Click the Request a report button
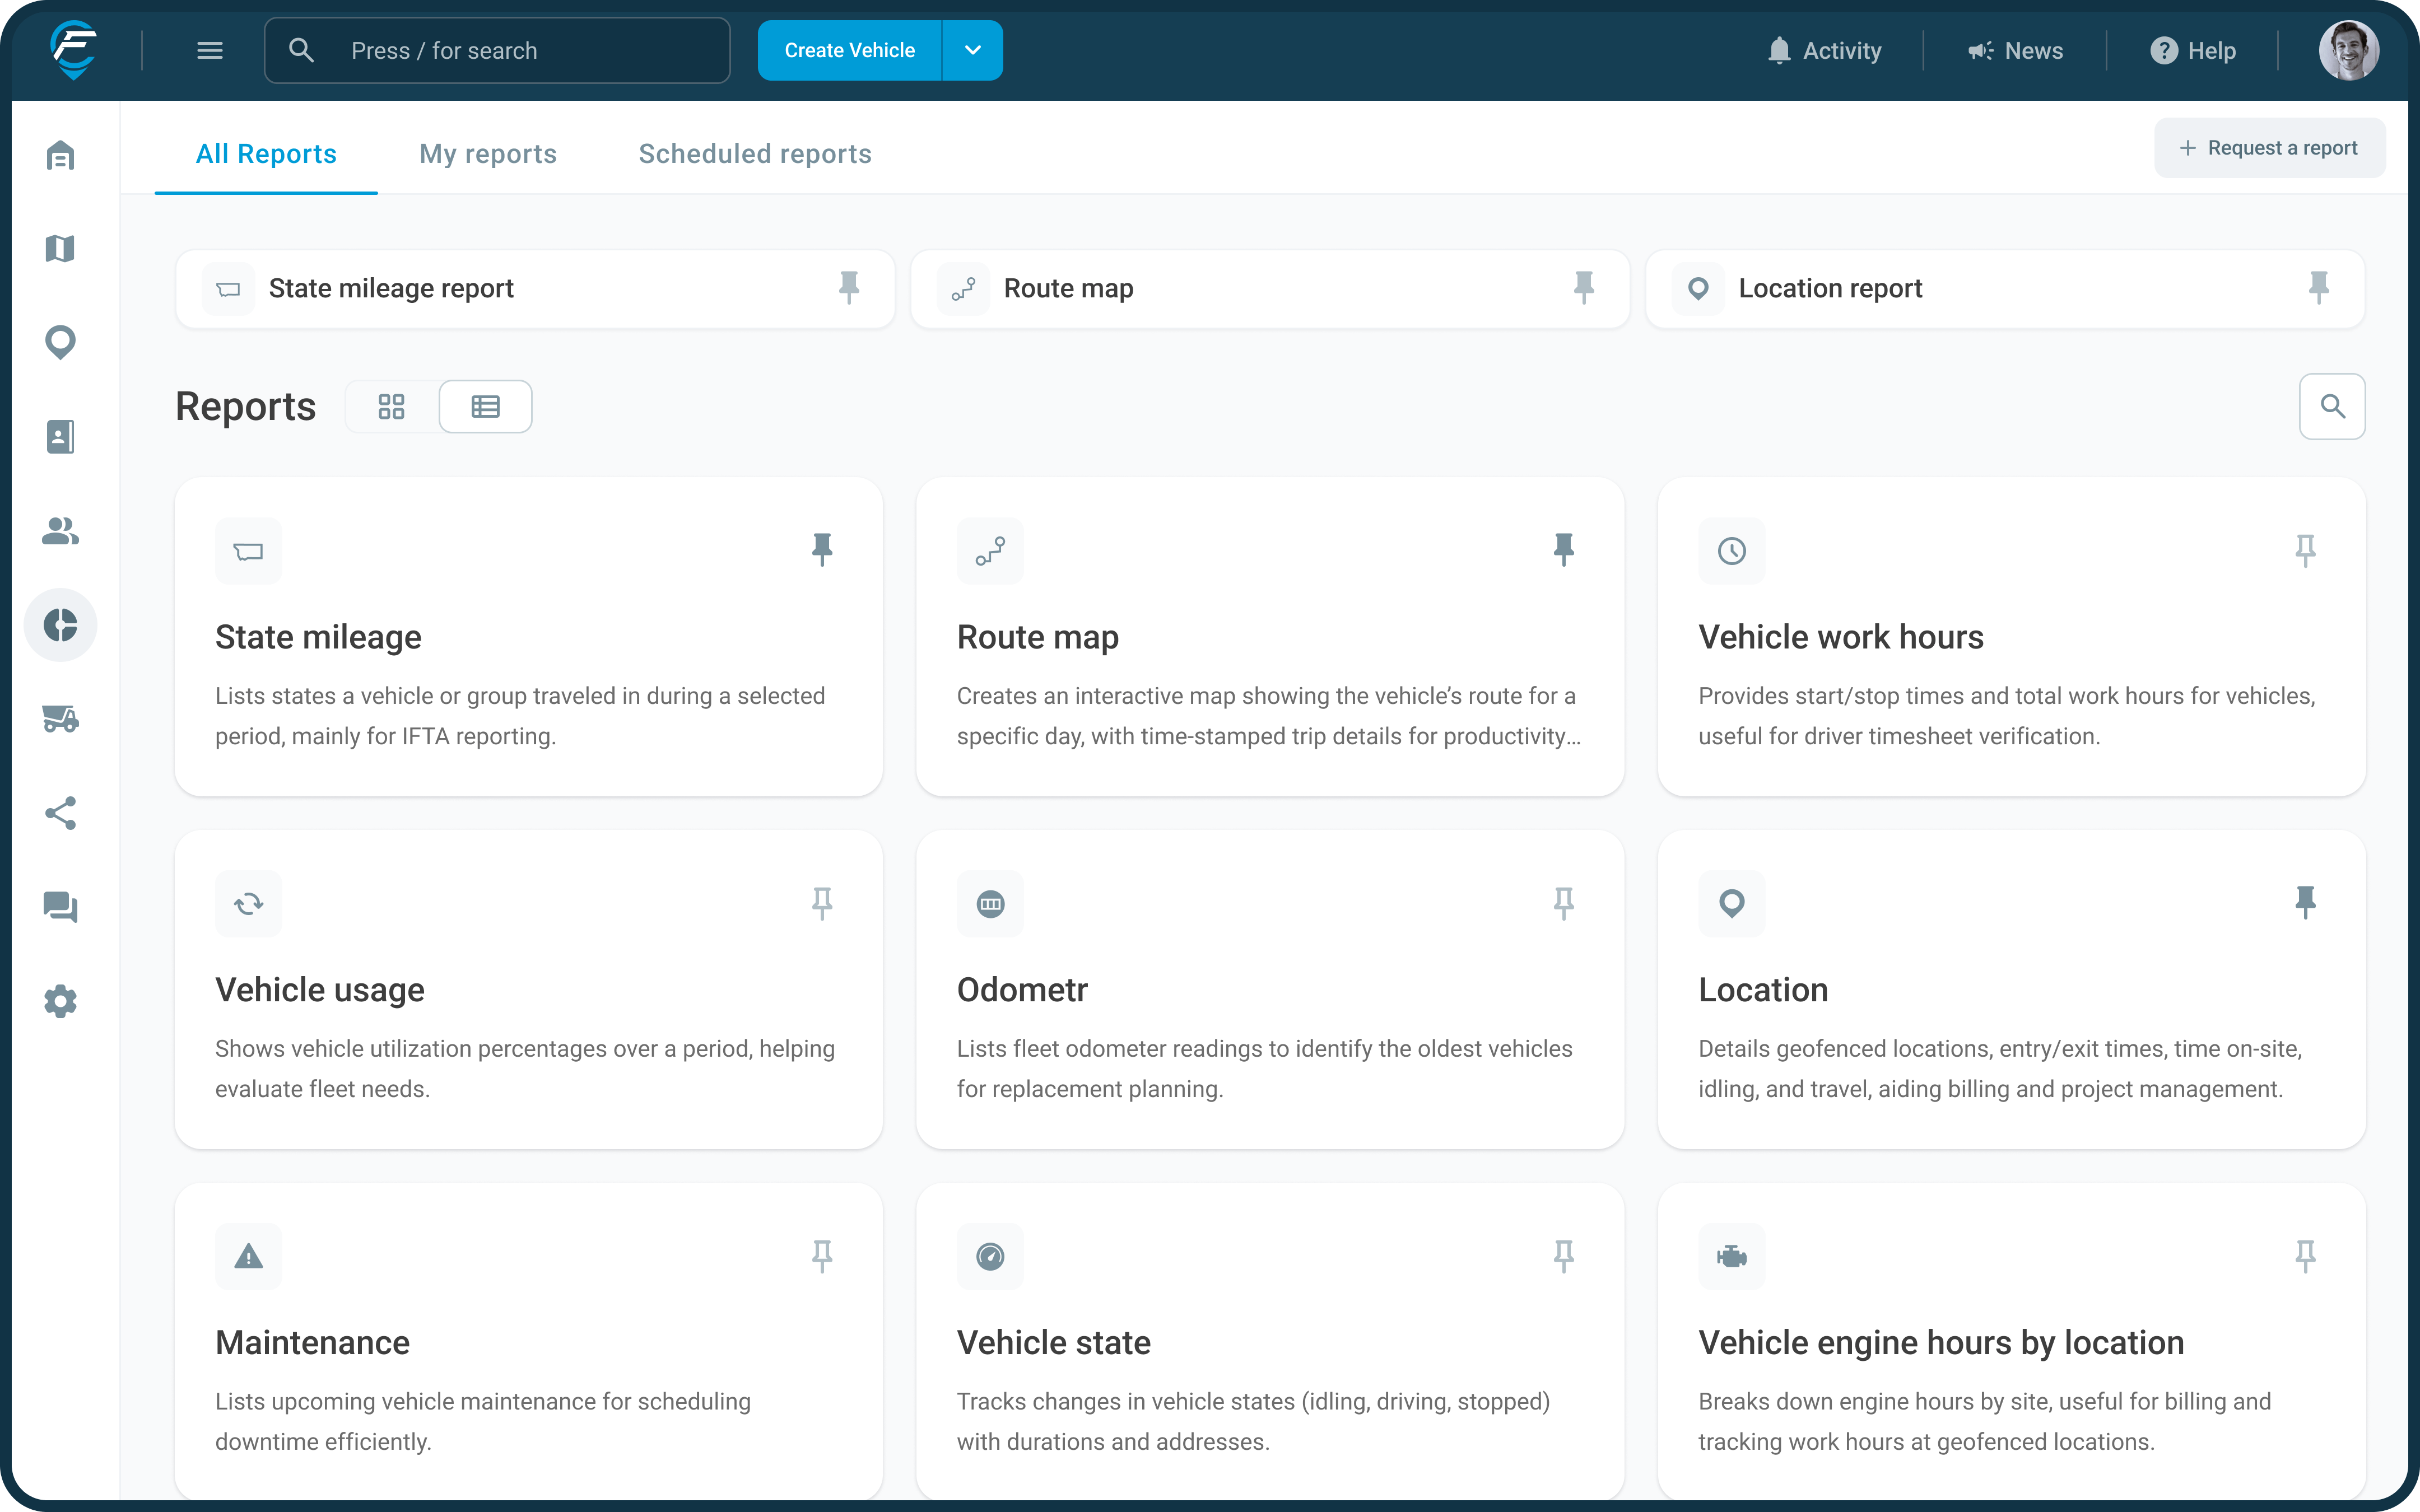Viewport: 2420px width, 1512px height. (x=2269, y=148)
